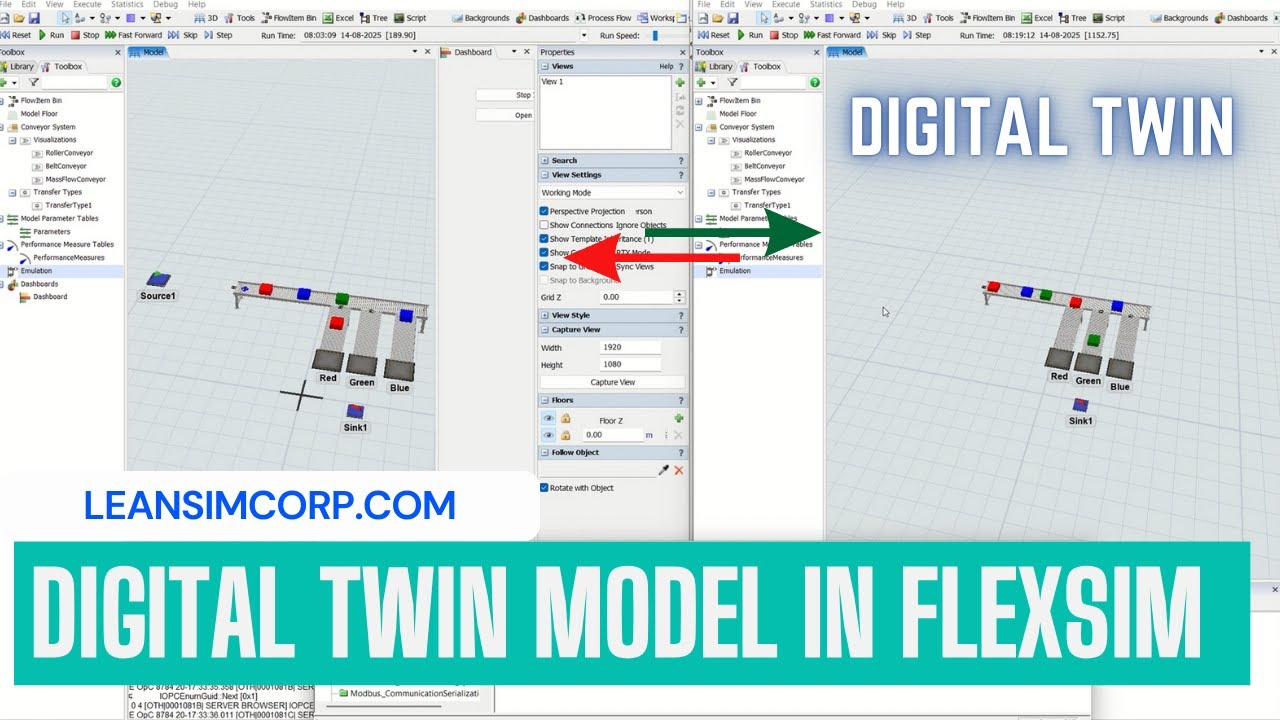
Task: Open Excel interface in left window toolbar
Action: pos(338,18)
